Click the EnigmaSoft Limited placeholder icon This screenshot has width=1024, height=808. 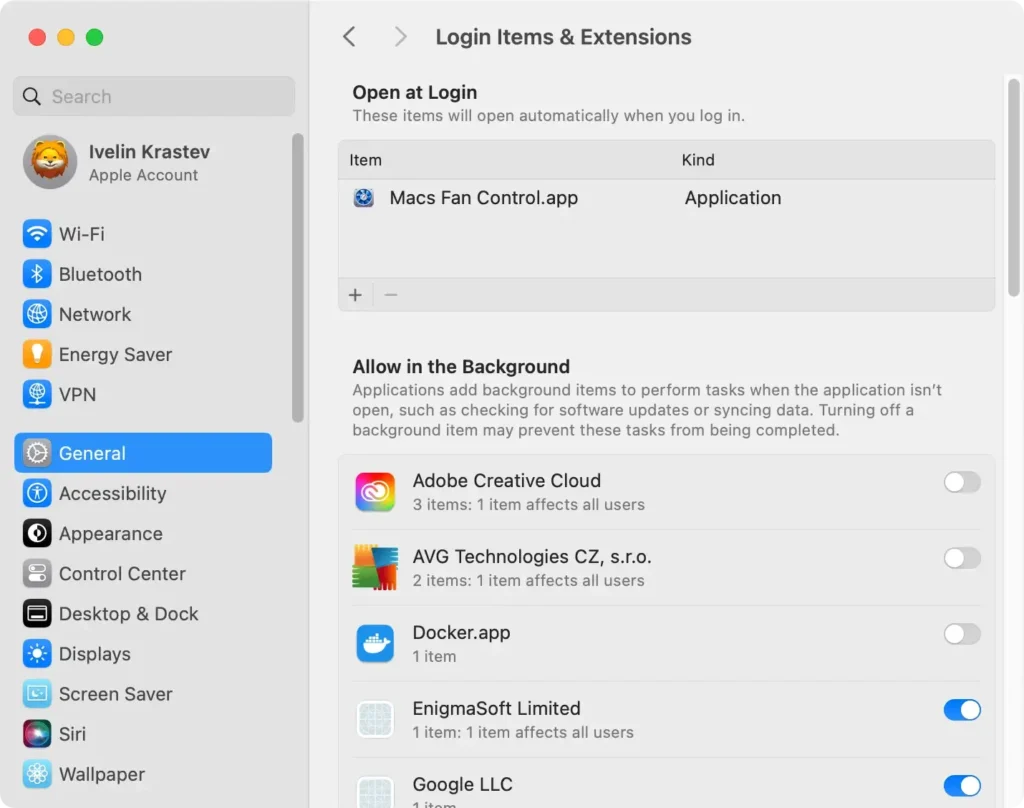click(375, 719)
